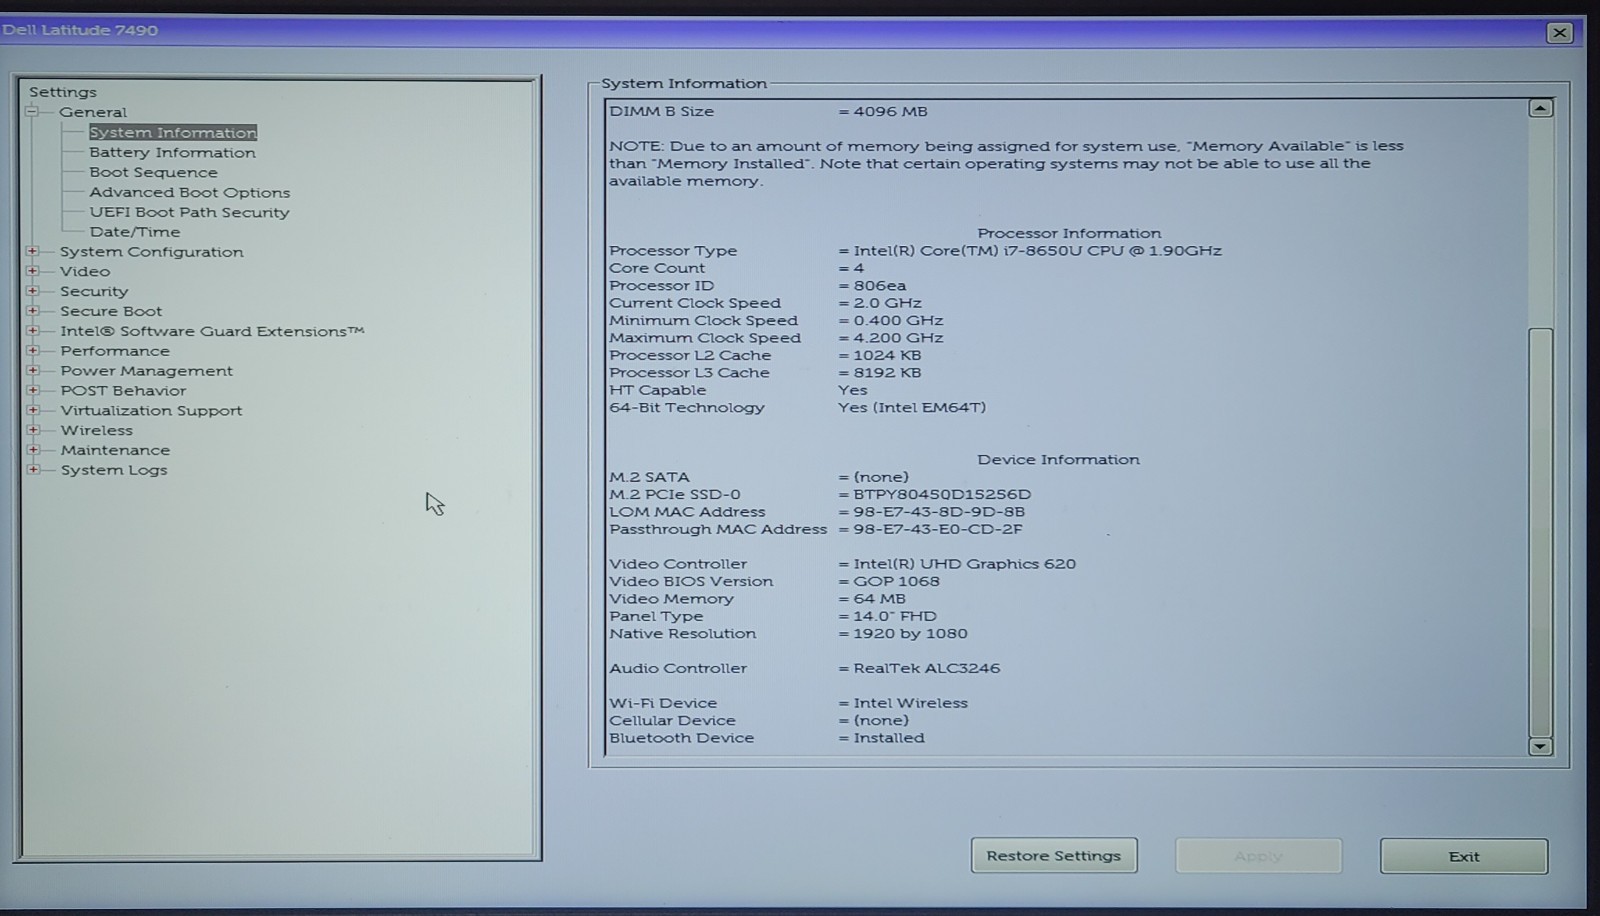Select the Performance tree node
The height and width of the screenshot is (916, 1600).
click(x=115, y=351)
